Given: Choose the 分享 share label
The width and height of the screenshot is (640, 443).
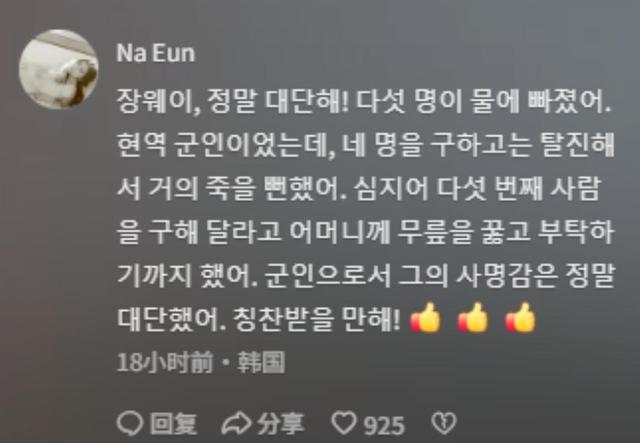Looking at the screenshot, I should point(281,423).
